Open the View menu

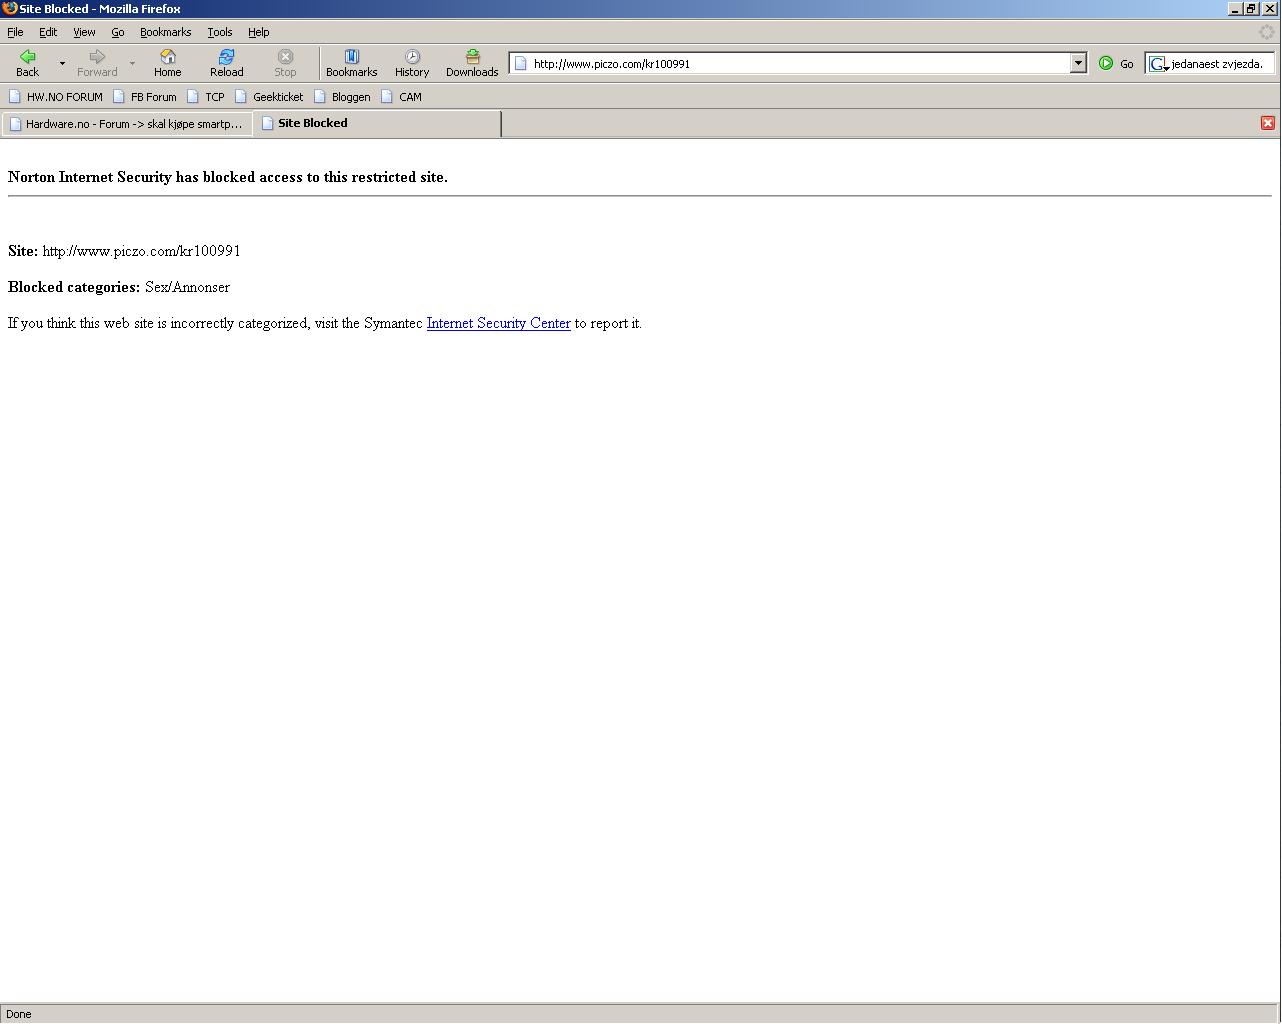[84, 32]
